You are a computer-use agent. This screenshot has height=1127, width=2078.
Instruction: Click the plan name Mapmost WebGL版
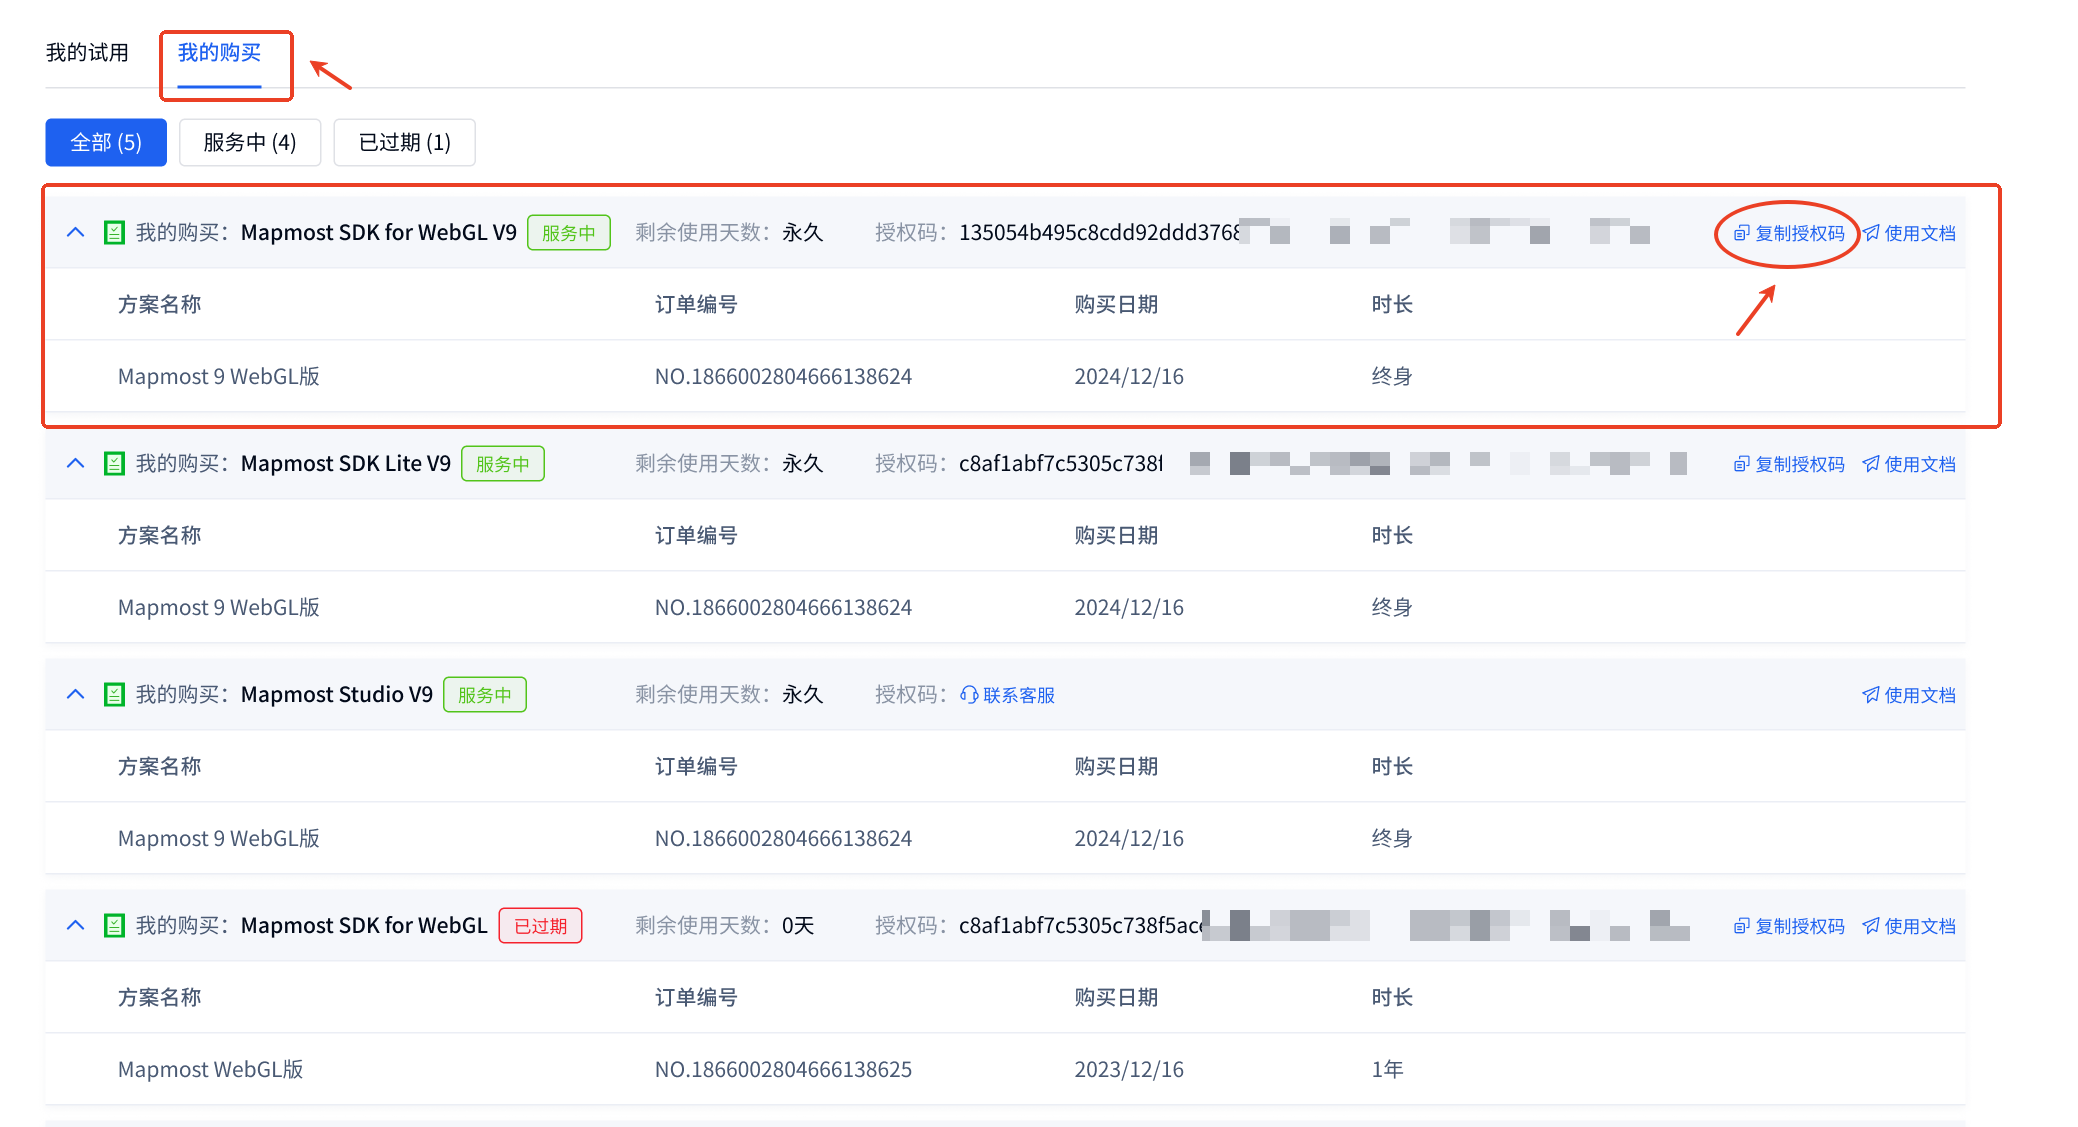pyautogui.click(x=211, y=1069)
